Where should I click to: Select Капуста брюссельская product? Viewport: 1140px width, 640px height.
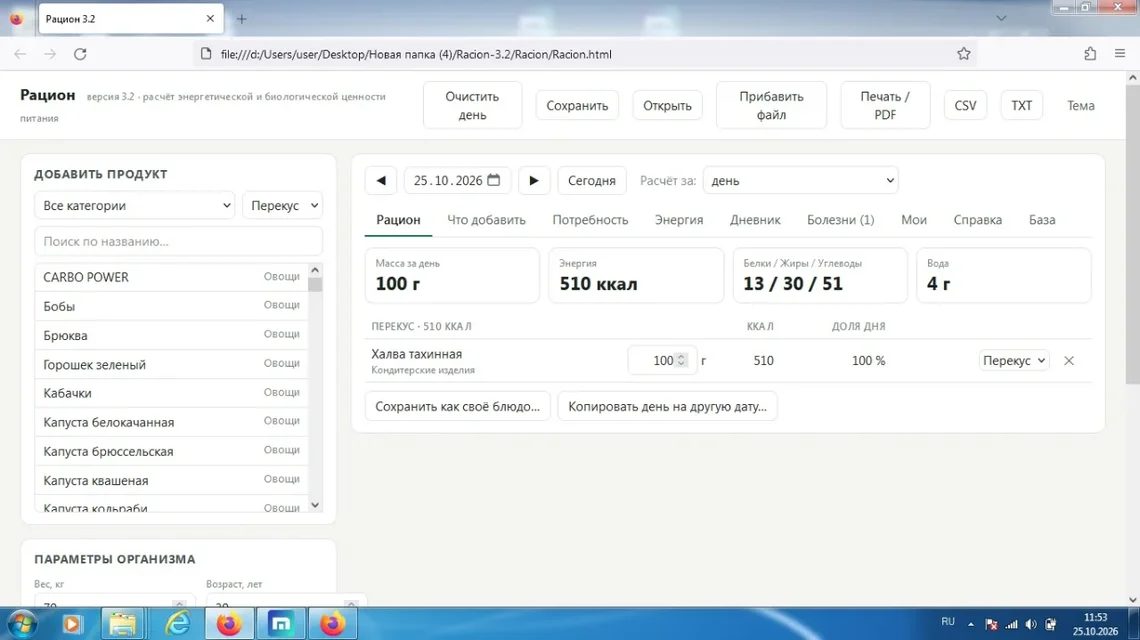click(172, 451)
